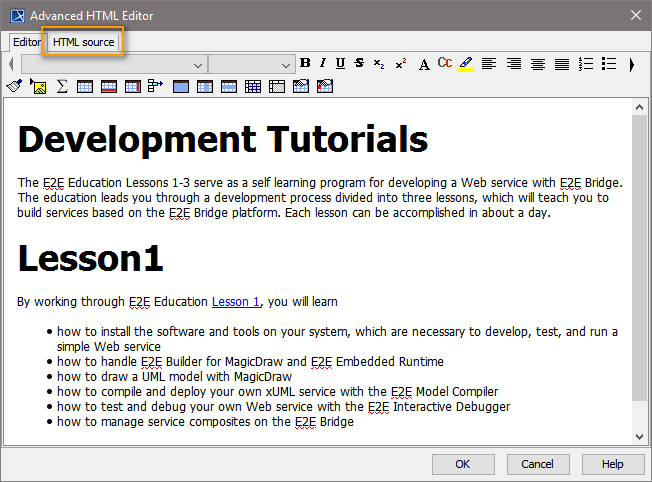Insert image into document
Viewport: 652px width, 482px height.
(x=38, y=87)
